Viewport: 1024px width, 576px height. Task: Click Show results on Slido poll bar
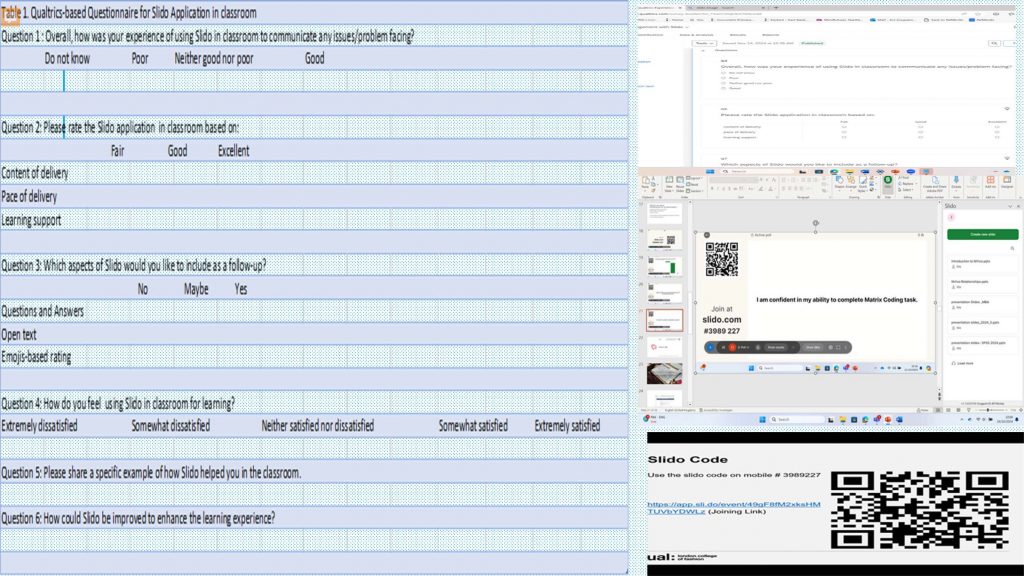coord(776,347)
